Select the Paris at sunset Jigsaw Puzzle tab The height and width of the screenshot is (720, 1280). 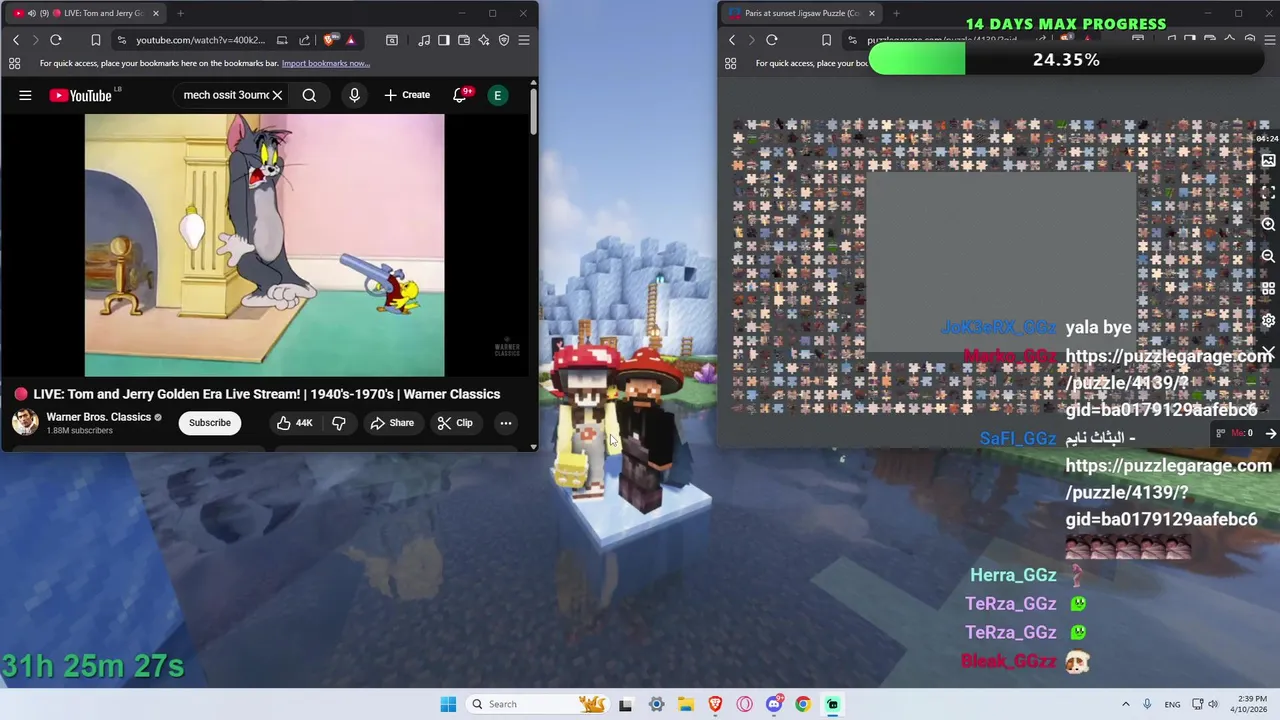point(800,13)
